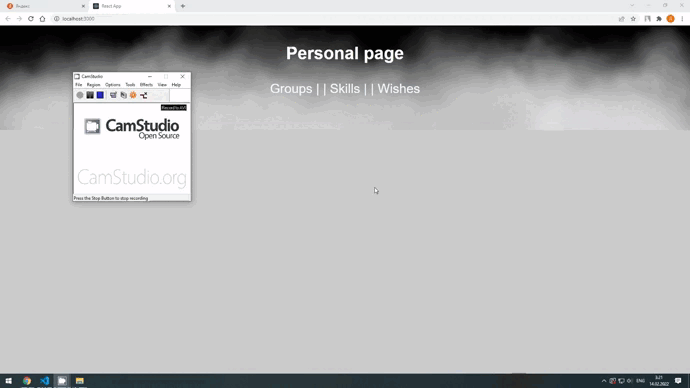Click the gray screen annotations icon in CamStudio
The width and height of the screenshot is (690, 388).
pyautogui.click(x=123, y=95)
